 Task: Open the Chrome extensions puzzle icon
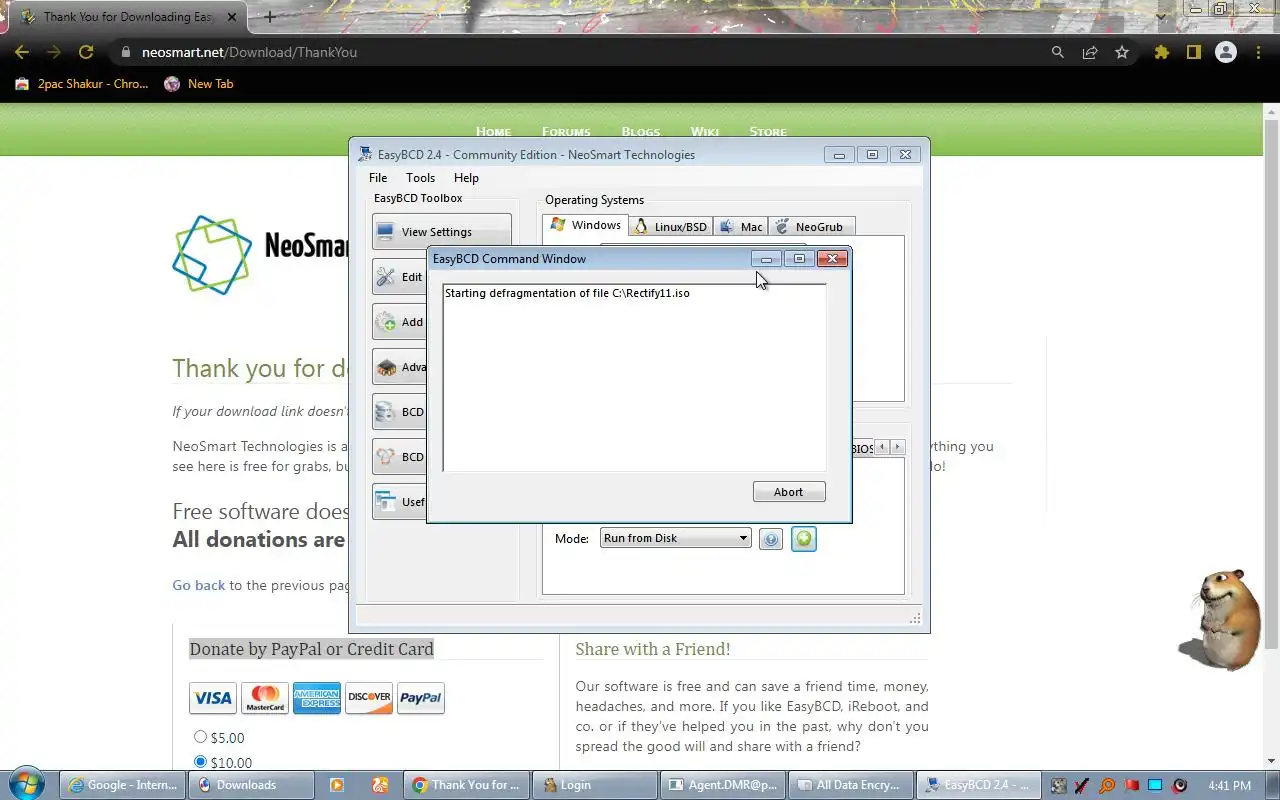coord(1161,52)
